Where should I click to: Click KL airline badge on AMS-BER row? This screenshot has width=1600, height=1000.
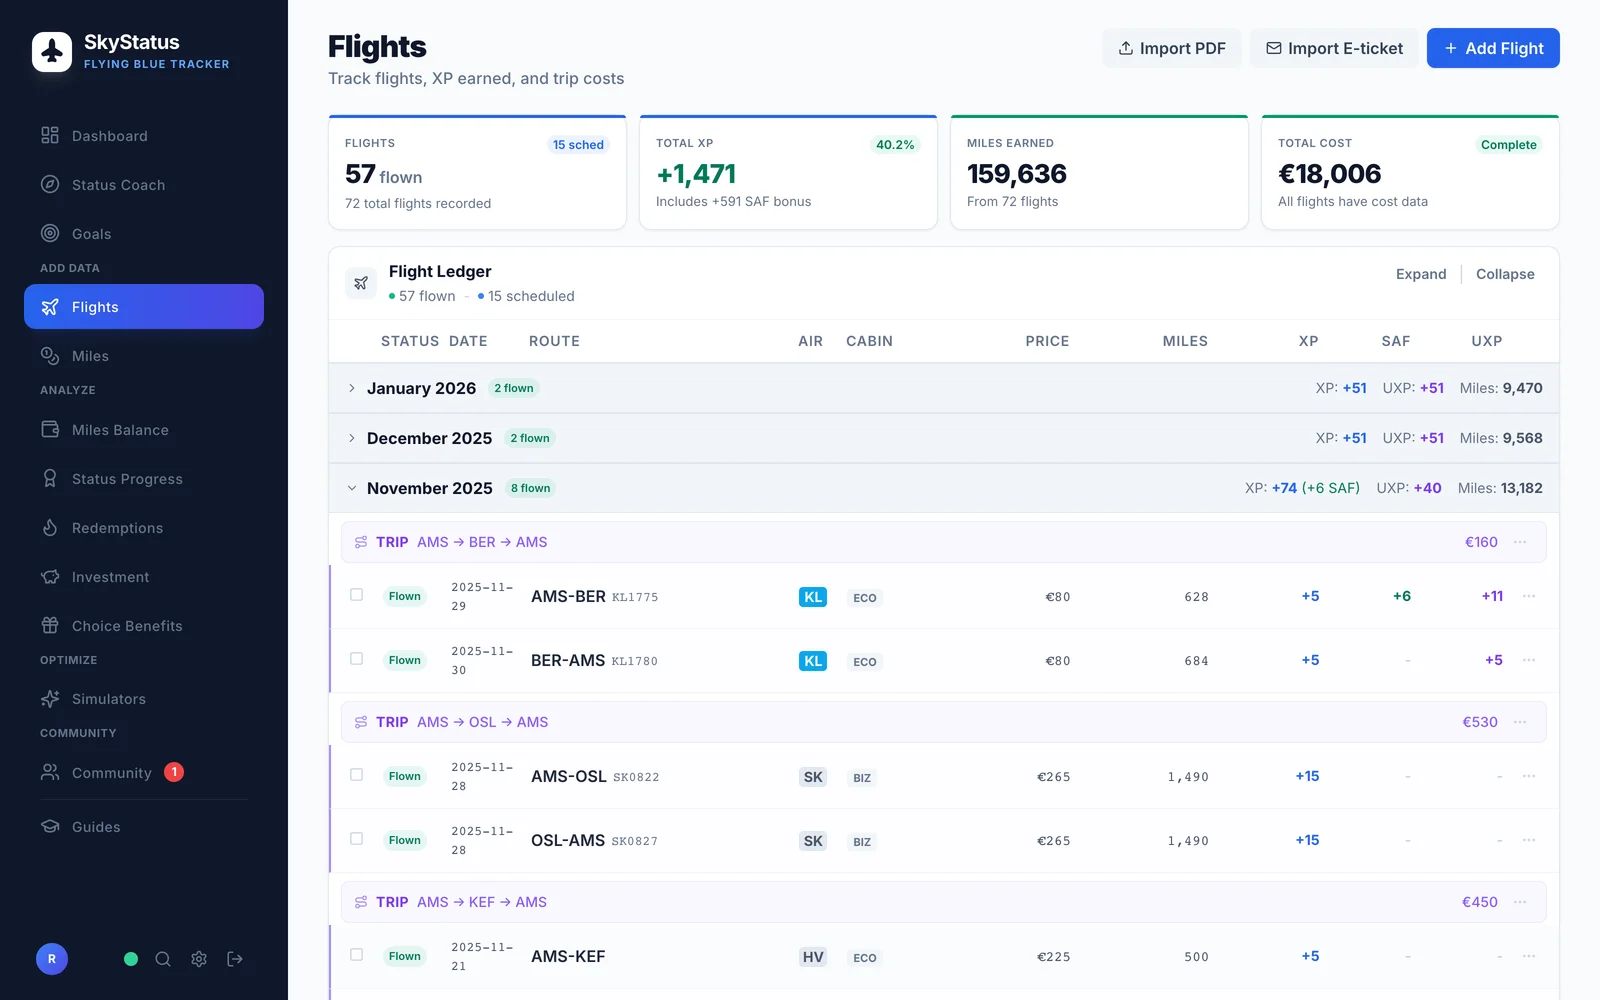pos(813,597)
